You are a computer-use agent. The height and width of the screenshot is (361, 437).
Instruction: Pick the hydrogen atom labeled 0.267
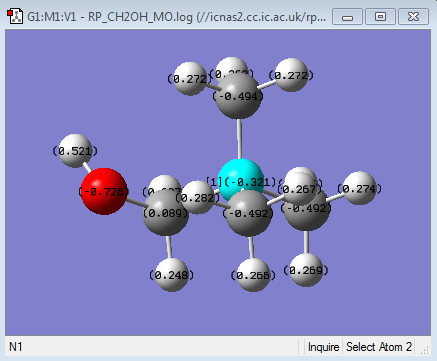click(x=300, y=189)
